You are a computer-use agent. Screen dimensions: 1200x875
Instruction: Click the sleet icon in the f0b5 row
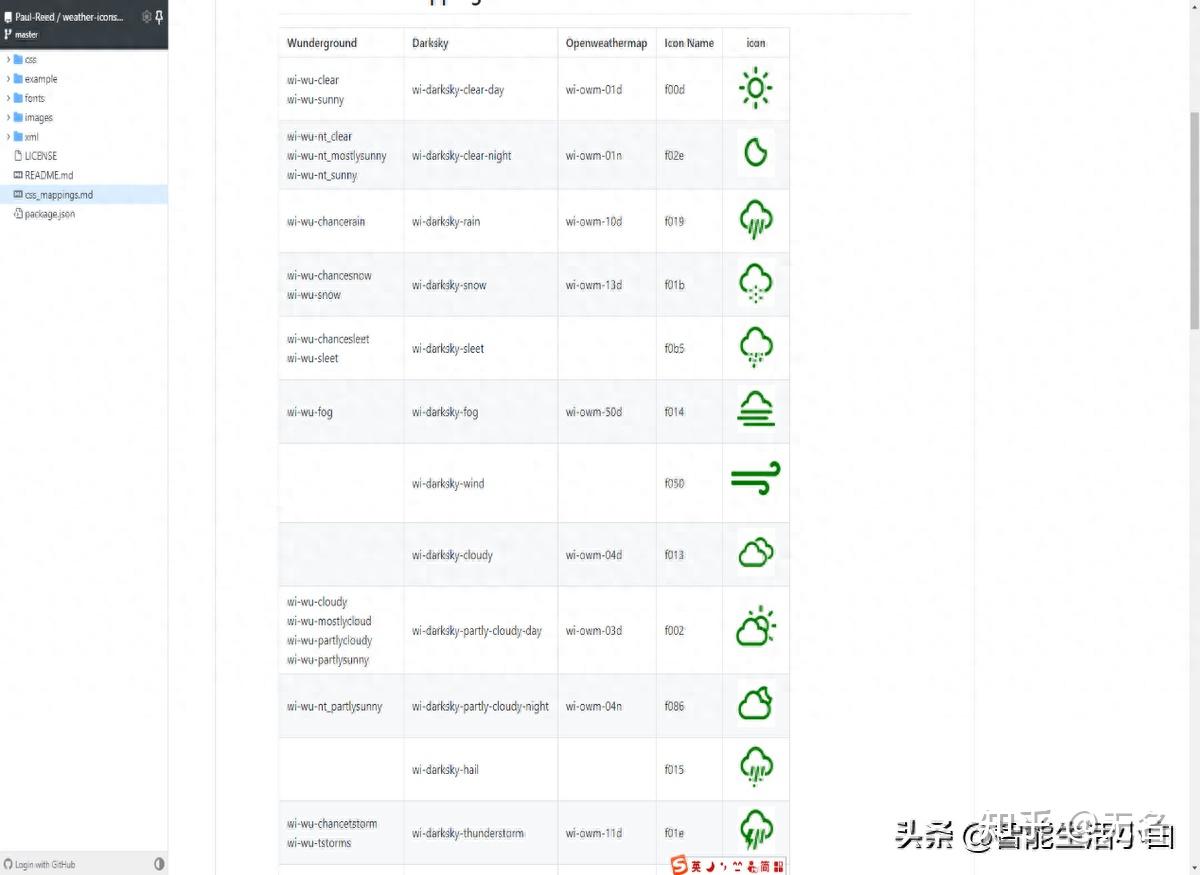tap(756, 348)
